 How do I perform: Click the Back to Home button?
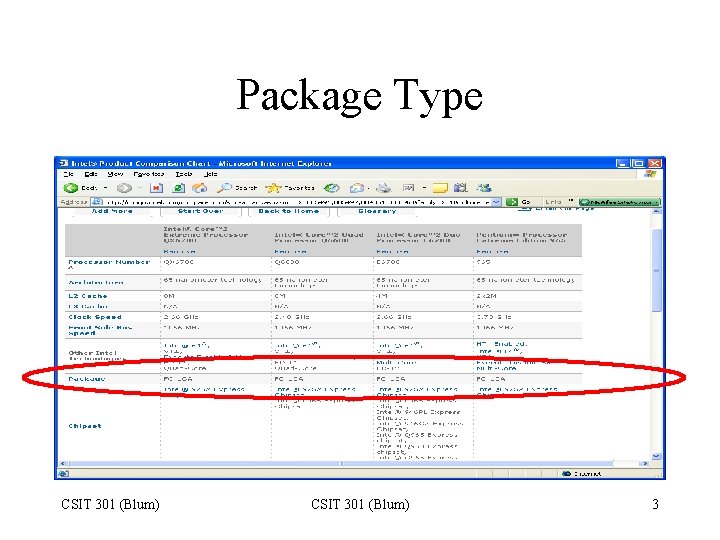[x=288, y=211]
